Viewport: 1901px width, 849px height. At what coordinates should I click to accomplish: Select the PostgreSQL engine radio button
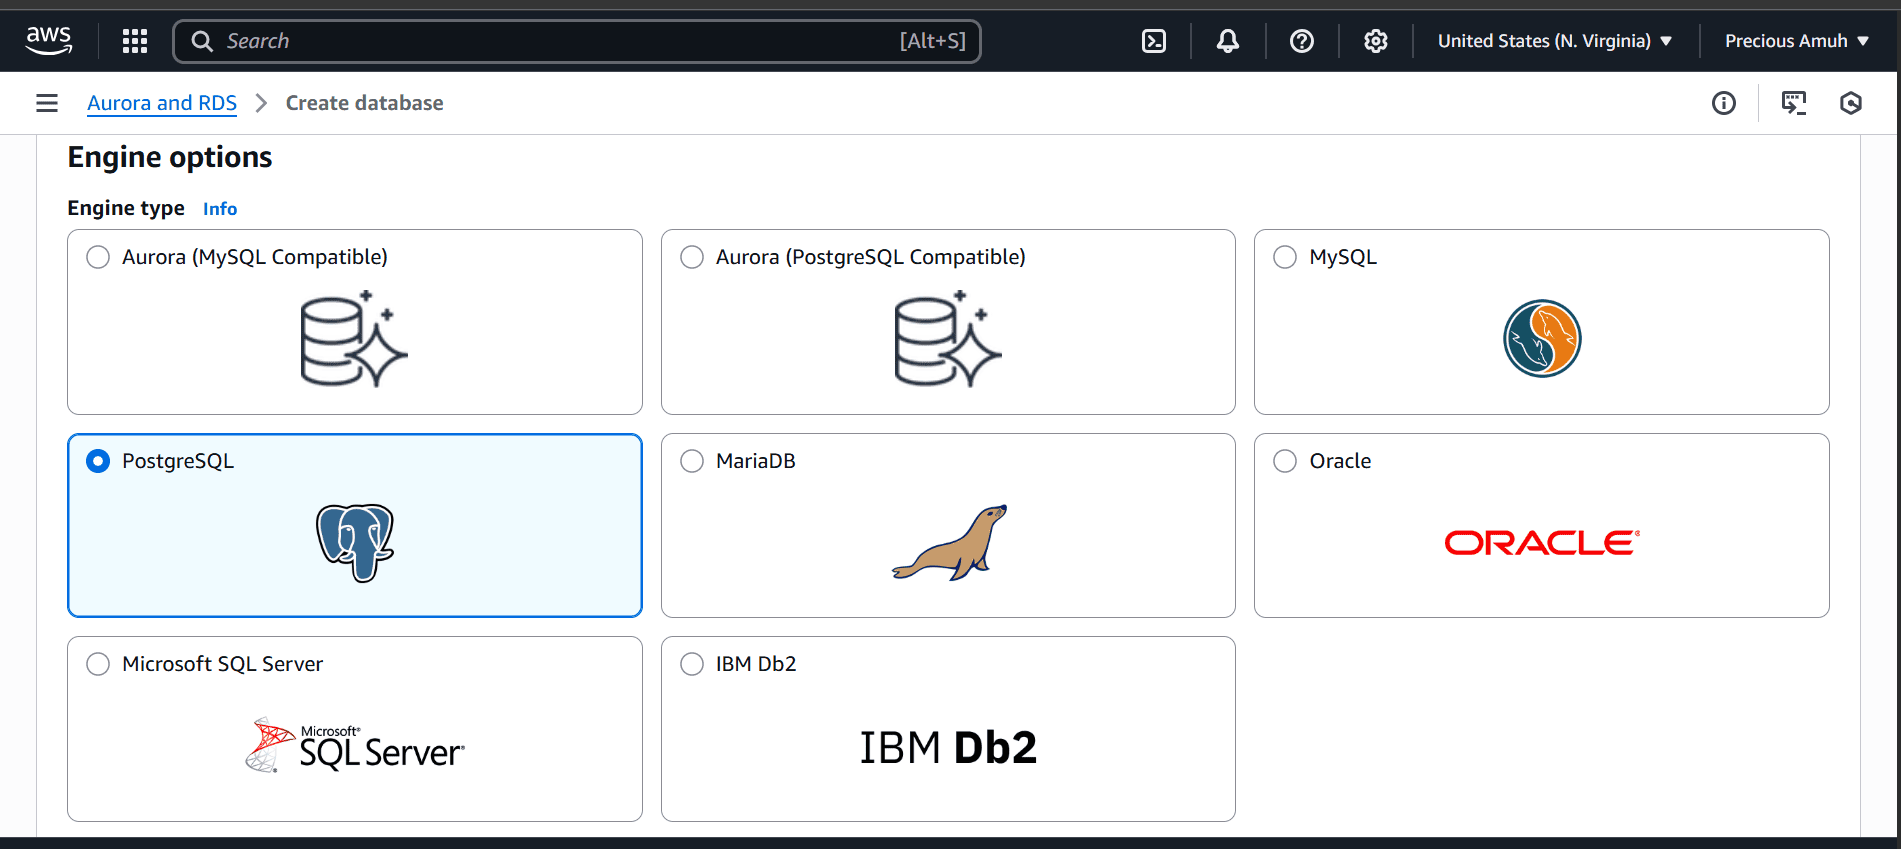click(98, 461)
